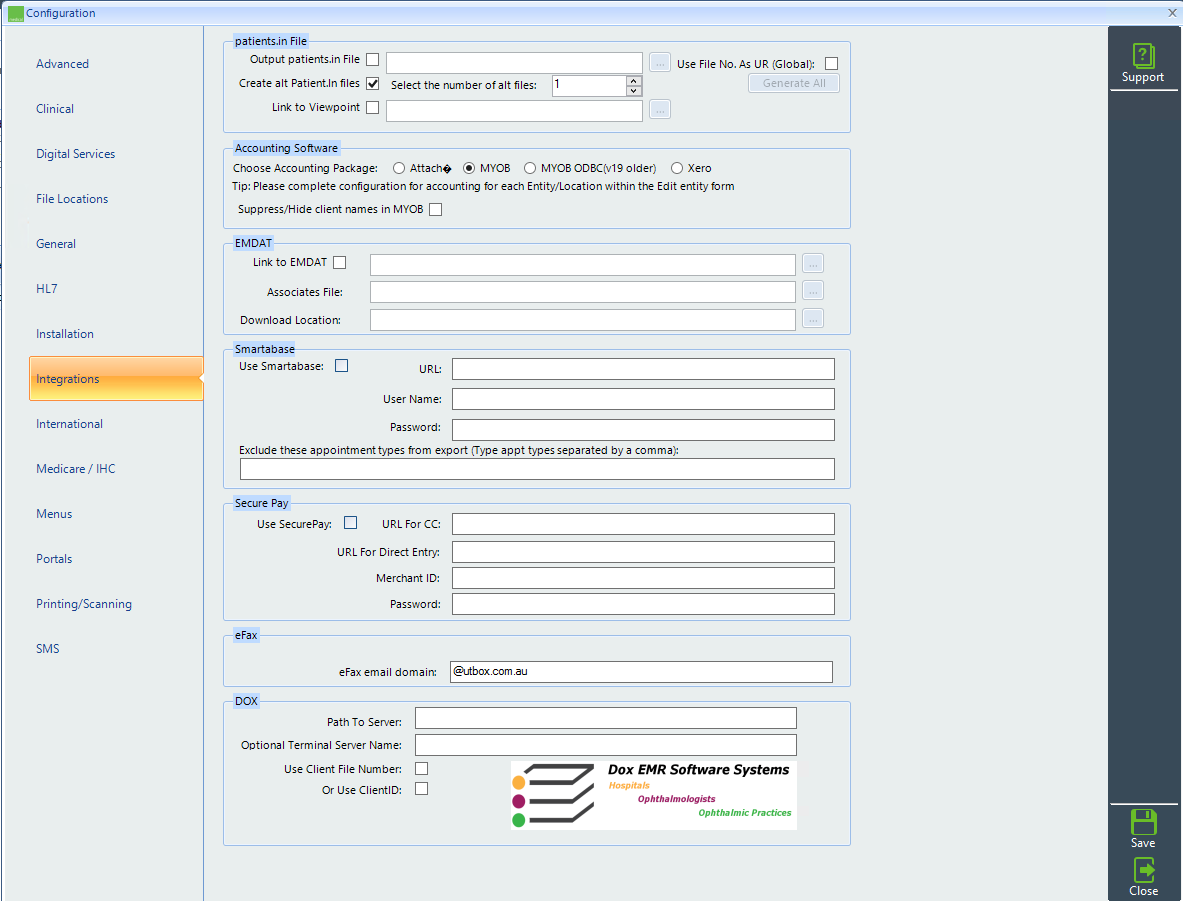Browse for the Link to EMDAT path

point(813,263)
